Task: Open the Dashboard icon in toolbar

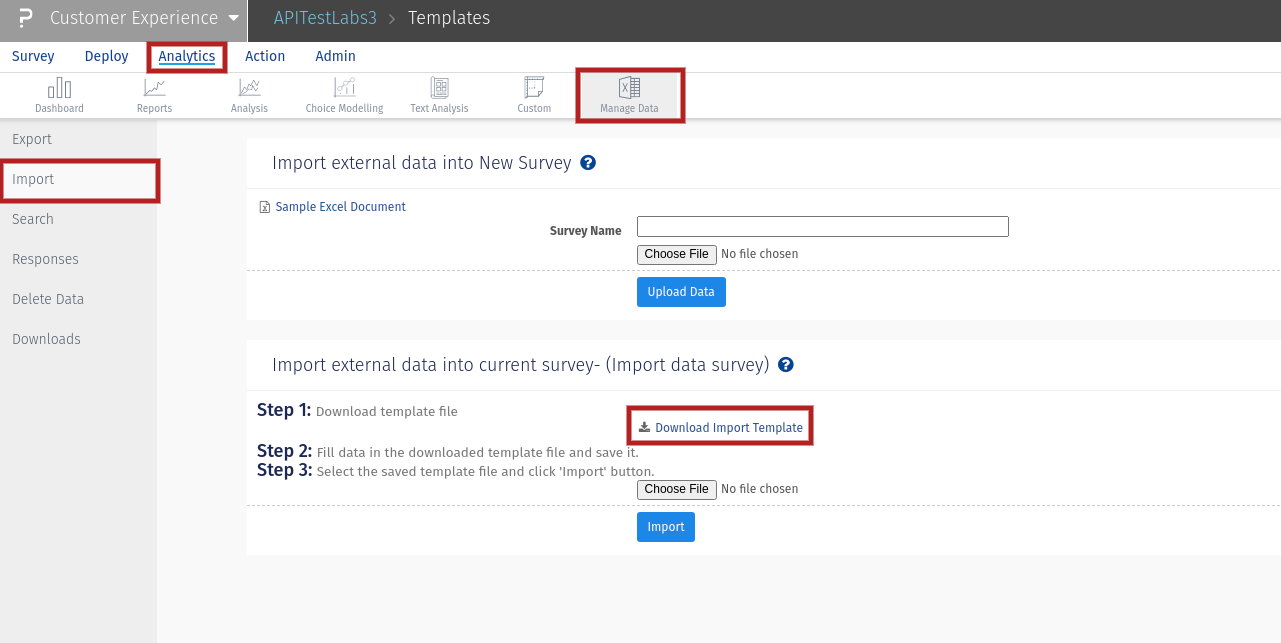Action: point(59,89)
